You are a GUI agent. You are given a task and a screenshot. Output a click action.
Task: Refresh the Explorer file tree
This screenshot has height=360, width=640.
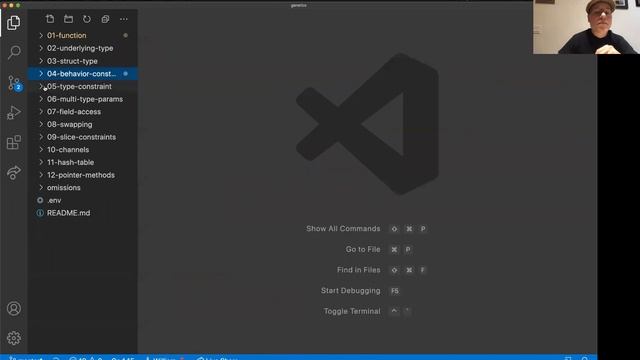click(87, 19)
